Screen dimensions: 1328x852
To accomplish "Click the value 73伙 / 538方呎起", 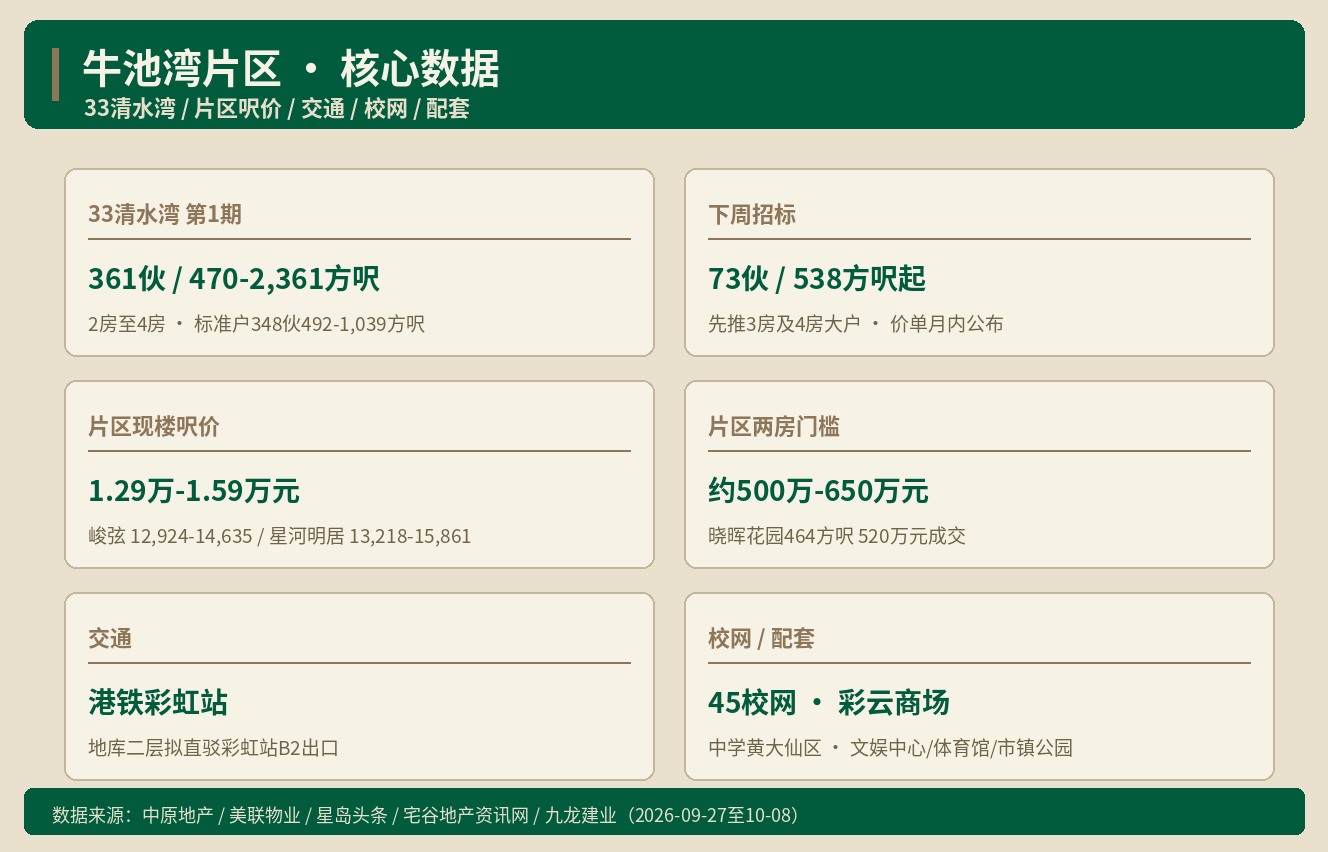I will click(817, 278).
